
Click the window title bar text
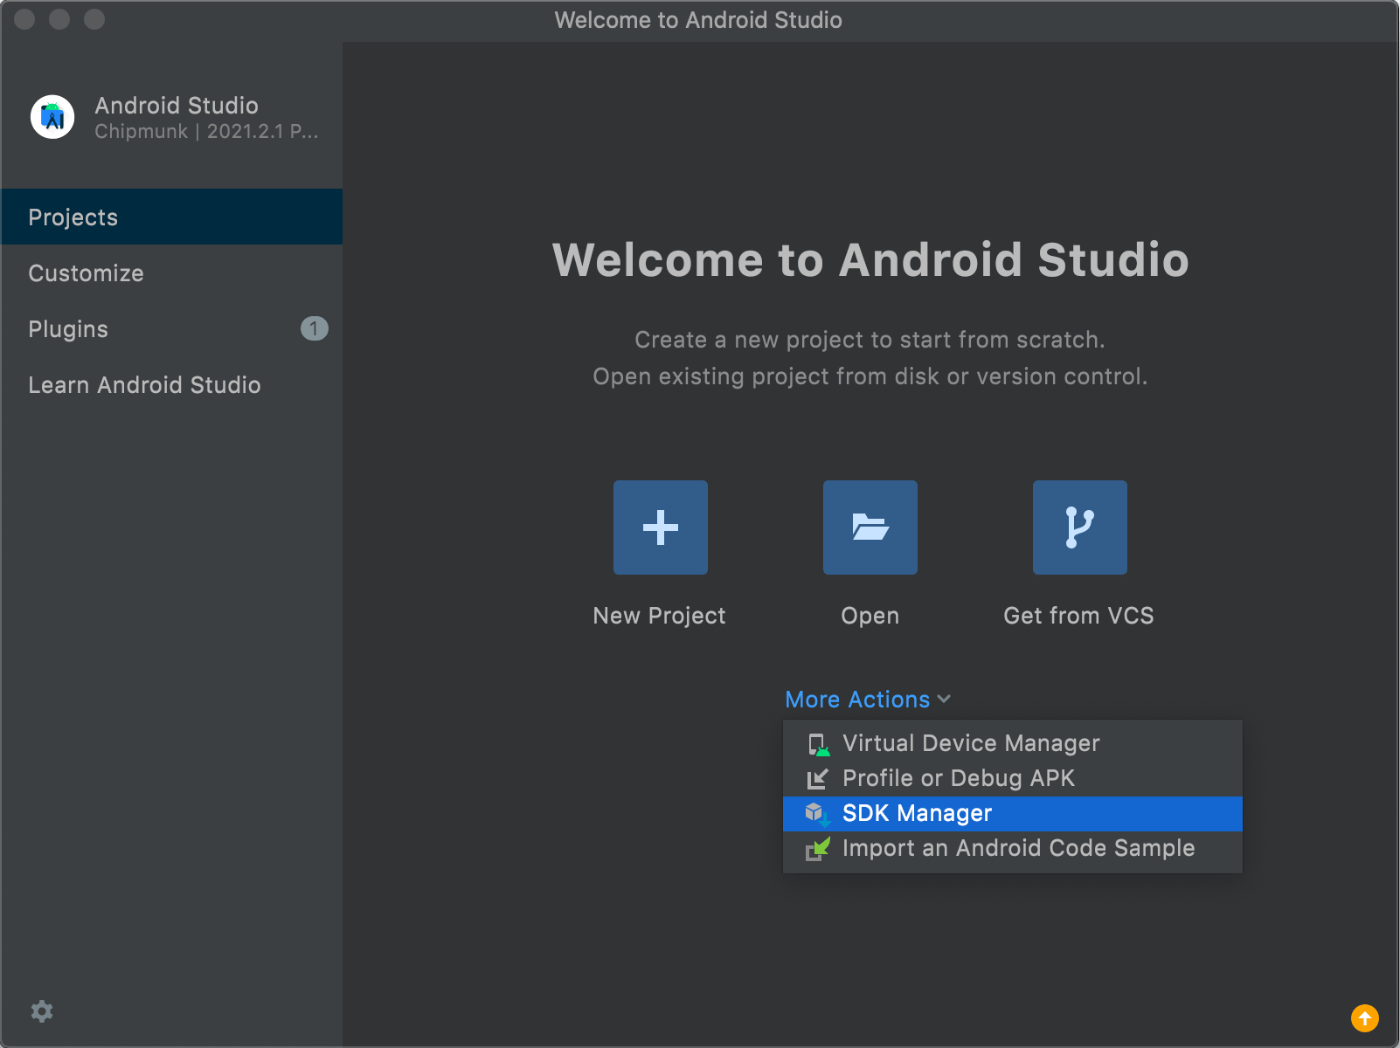coord(698,20)
